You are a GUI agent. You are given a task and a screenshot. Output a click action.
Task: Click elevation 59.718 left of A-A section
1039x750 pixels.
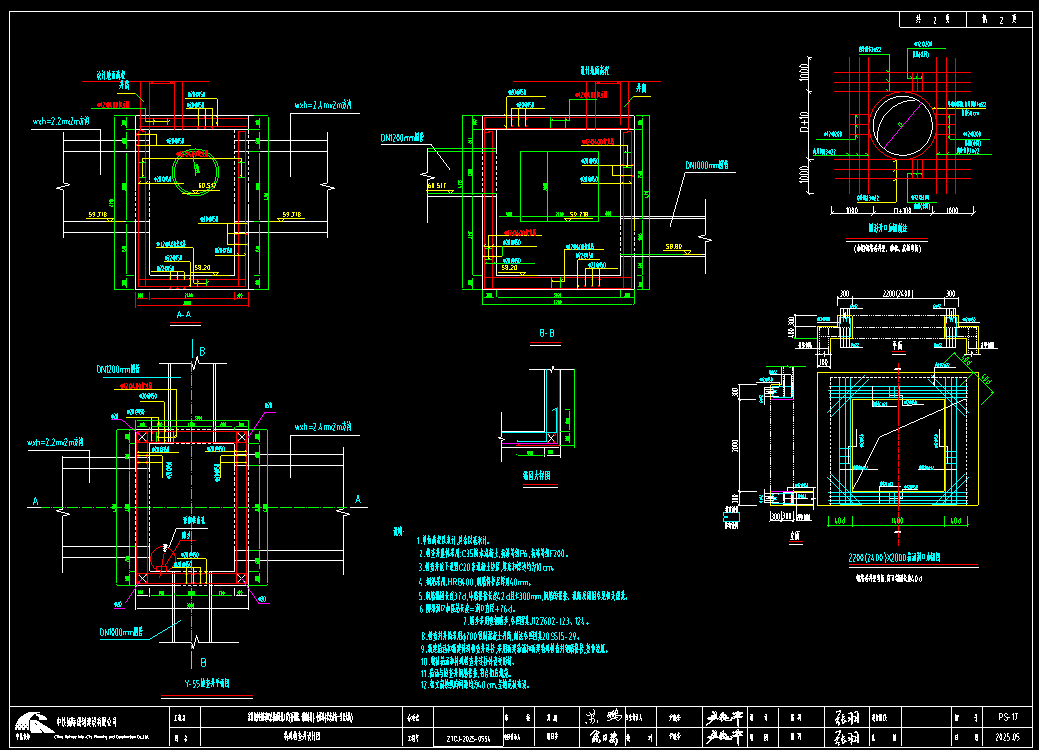97,215
